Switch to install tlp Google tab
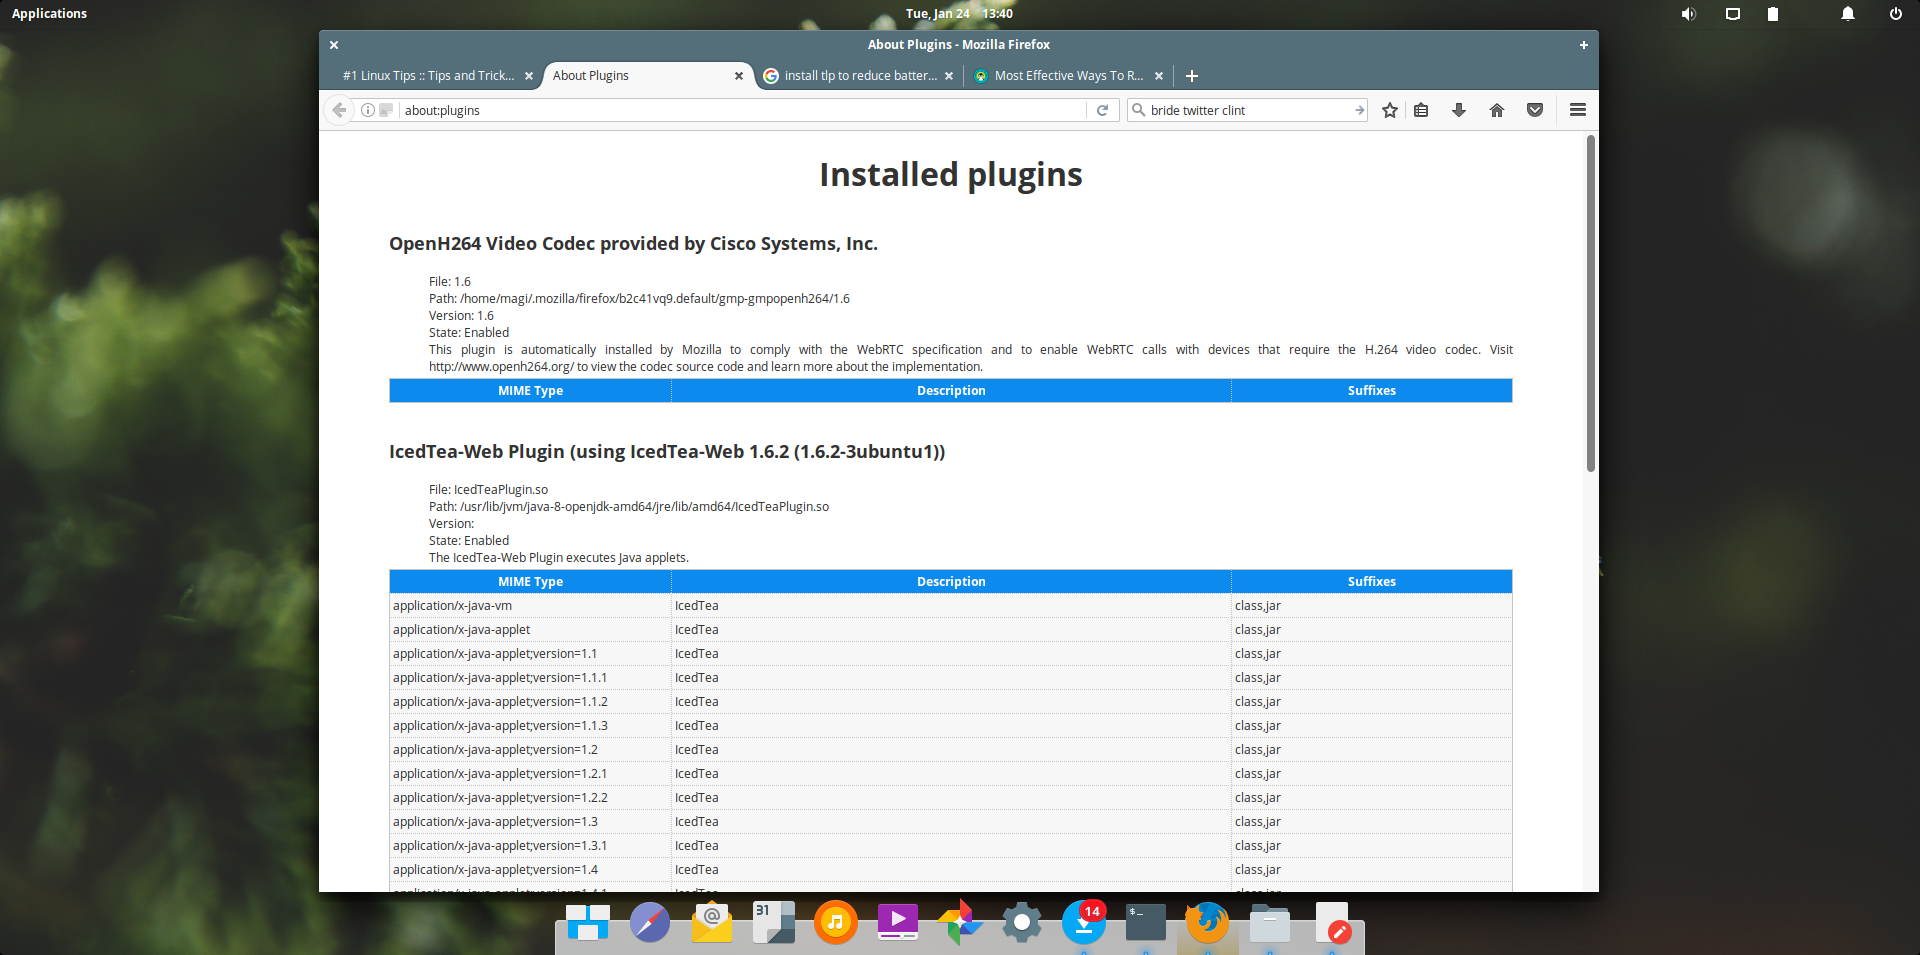Image resolution: width=1920 pixels, height=955 pixels. tap(859, 76)
